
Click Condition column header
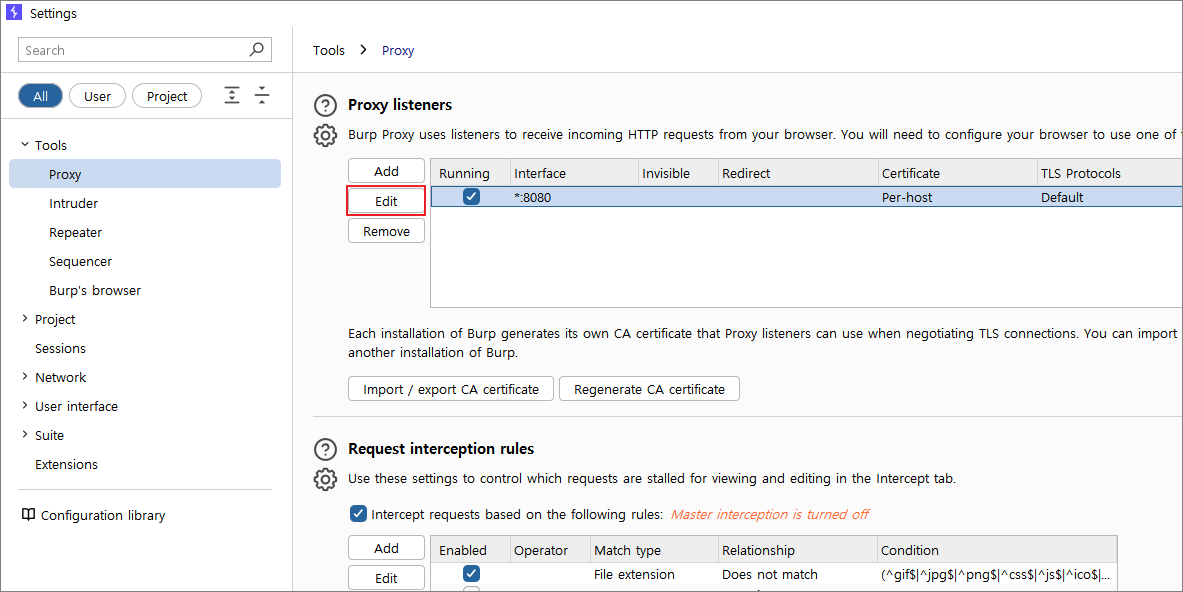(x=997, y=550)
